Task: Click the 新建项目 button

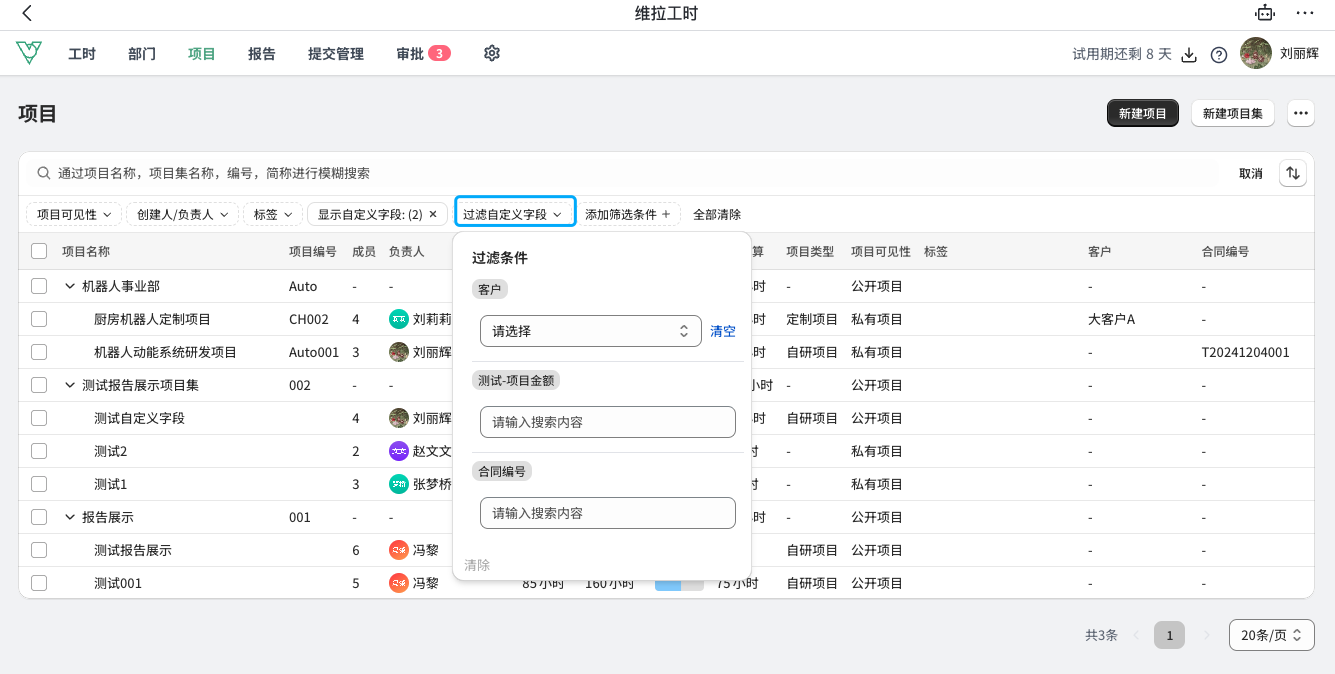Action: [x=1142, y=113]
